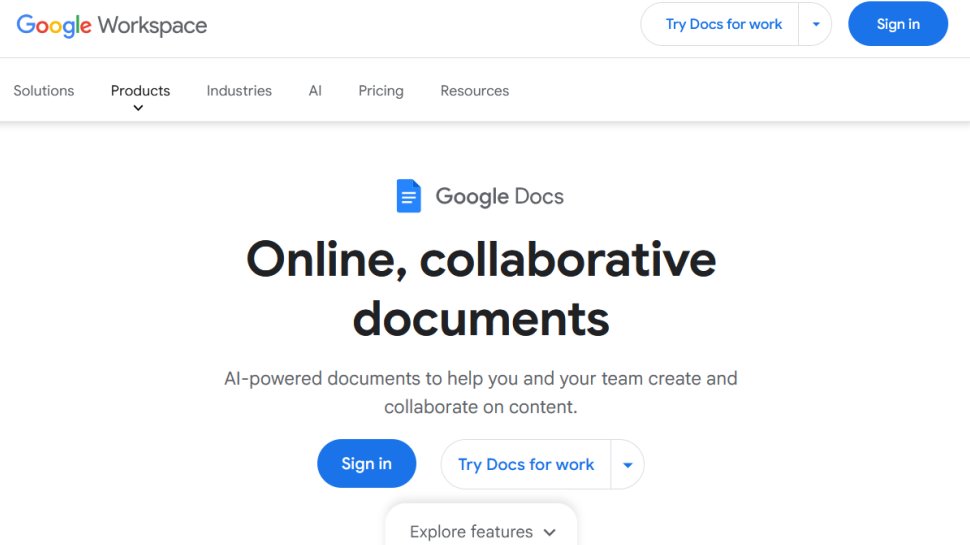Image resolution: width=970 pixels, height=545 pixels.
Task: Open Try Docs for work in header
Action: pyautogui.click(x=723, y=24)
